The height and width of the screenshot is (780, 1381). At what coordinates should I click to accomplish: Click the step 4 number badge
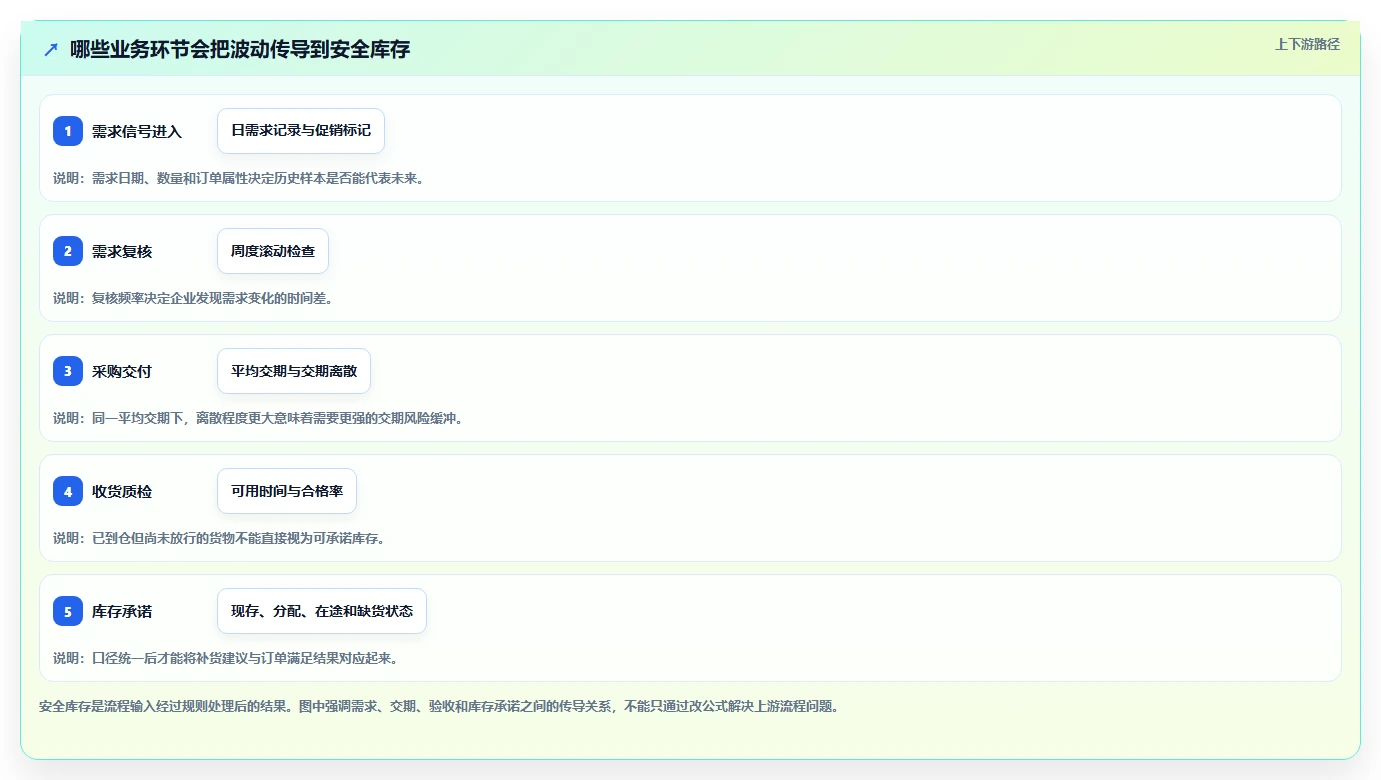68,491
